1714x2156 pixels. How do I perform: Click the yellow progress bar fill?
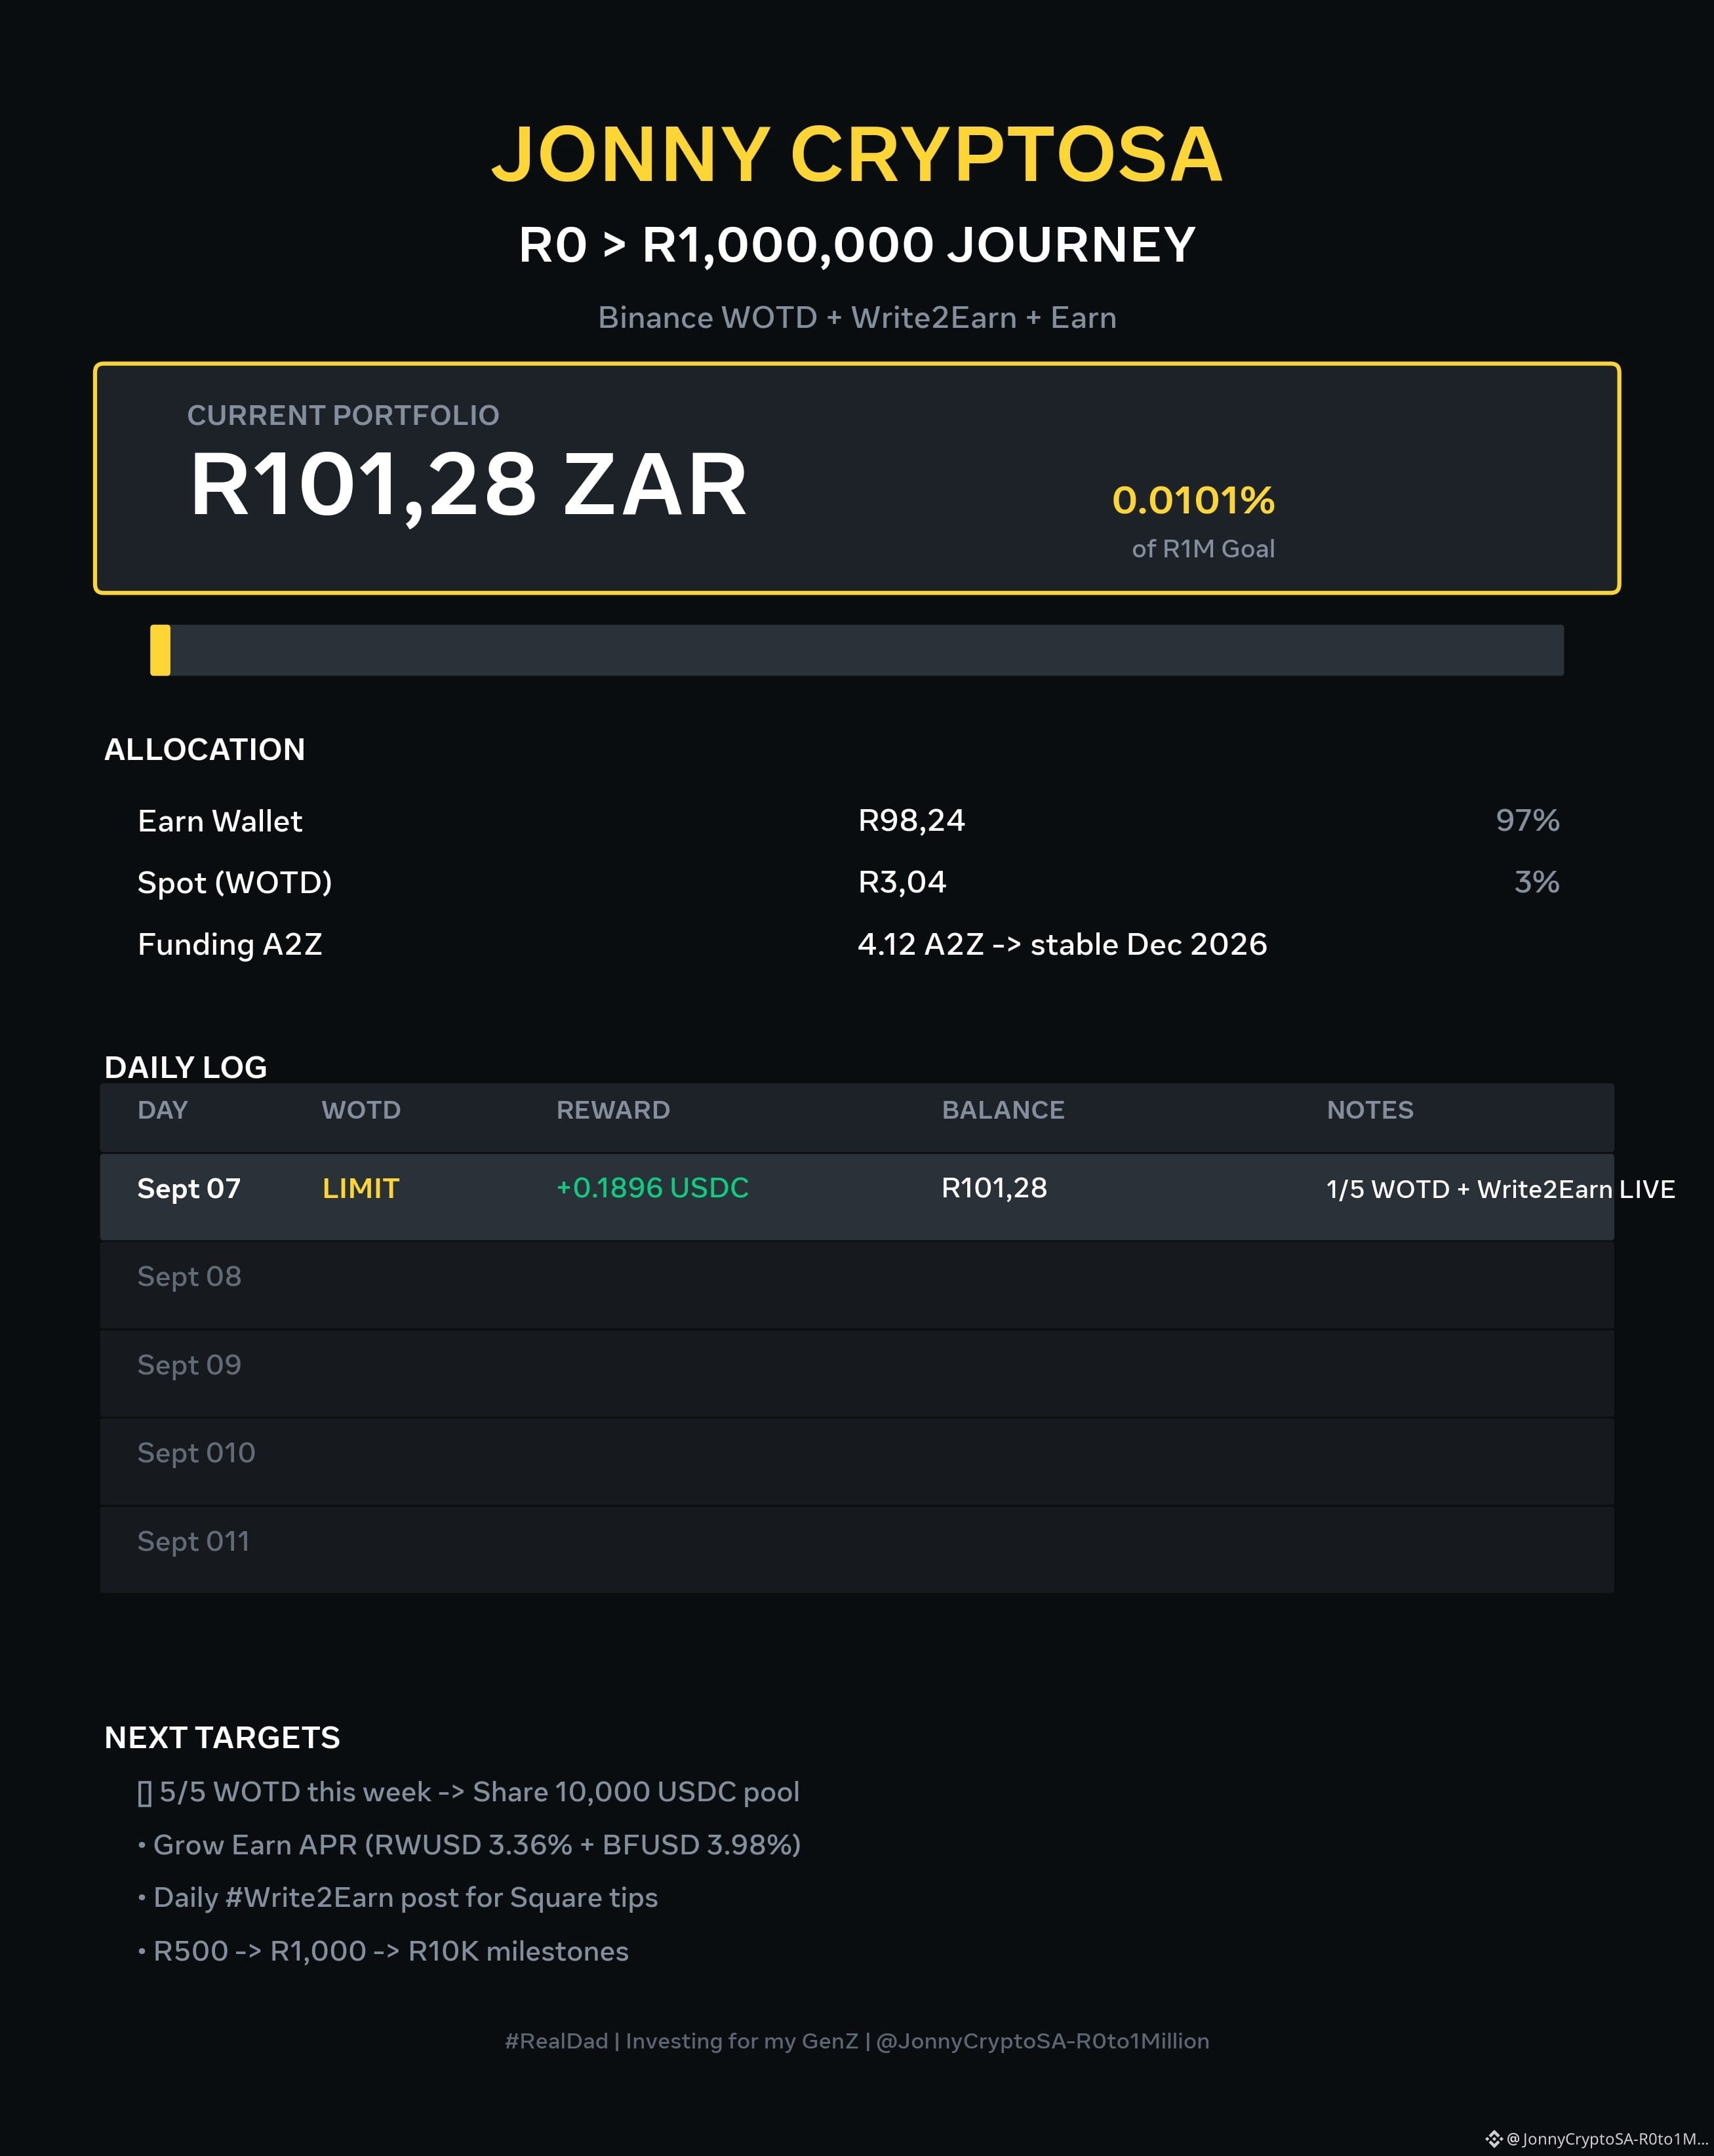click(x=160, y=650)
